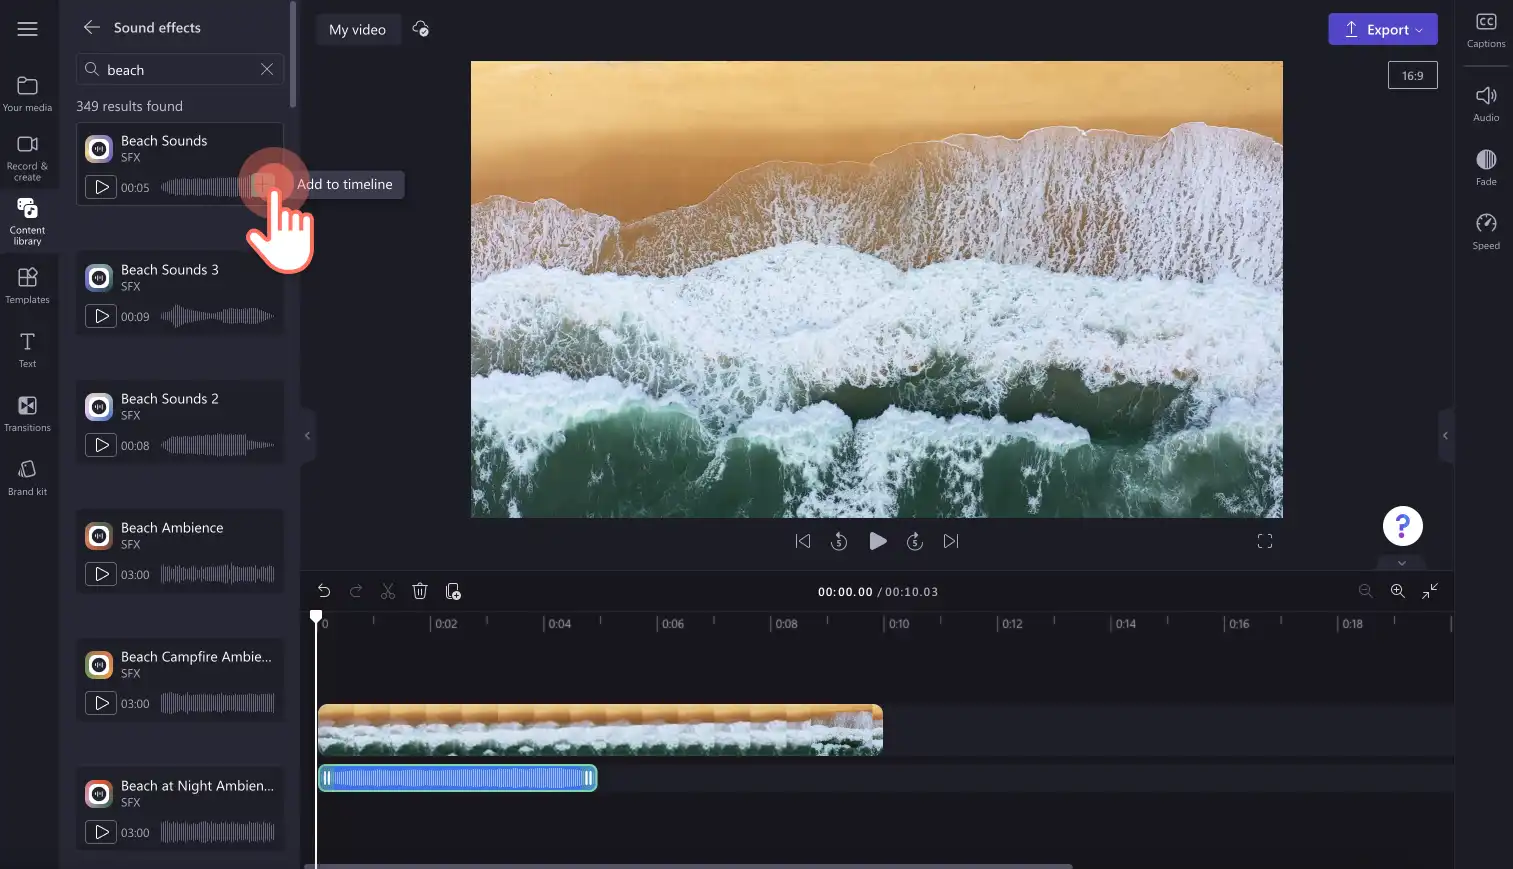Collapse the left sound effects panel
Image resolution: width=1513 pixels, height=869 pixels.
click(307, 436)
